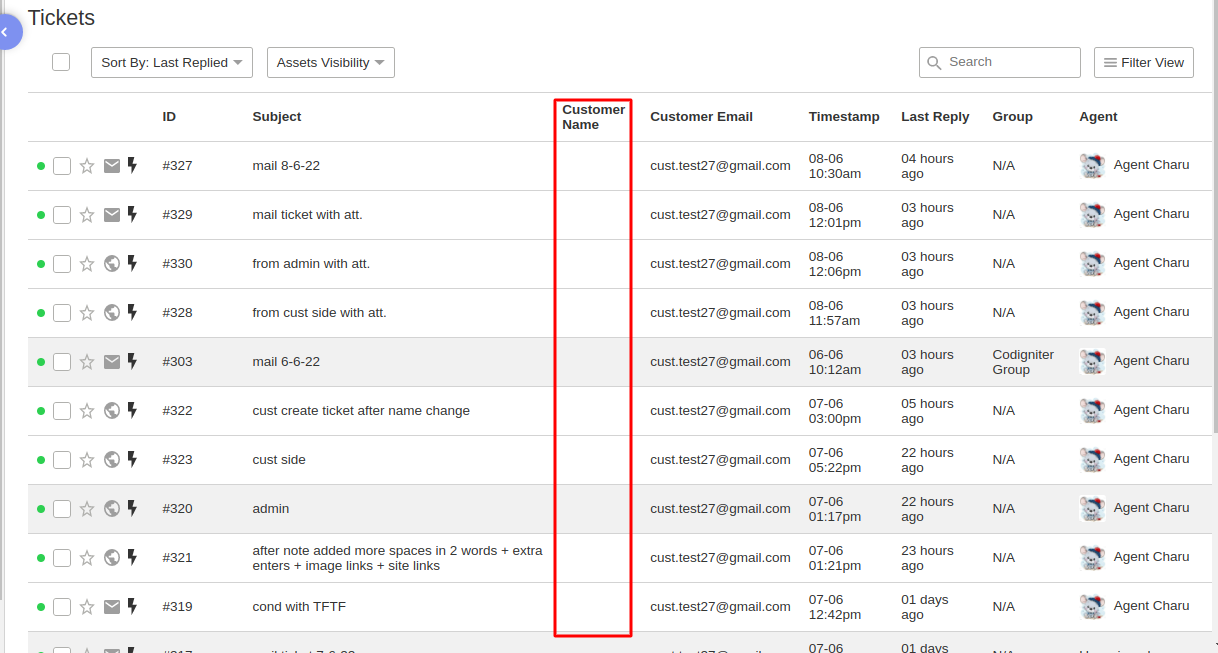Star ticket #319
The height and width of the screenshot is (653, 1218).
pos(87,607)
